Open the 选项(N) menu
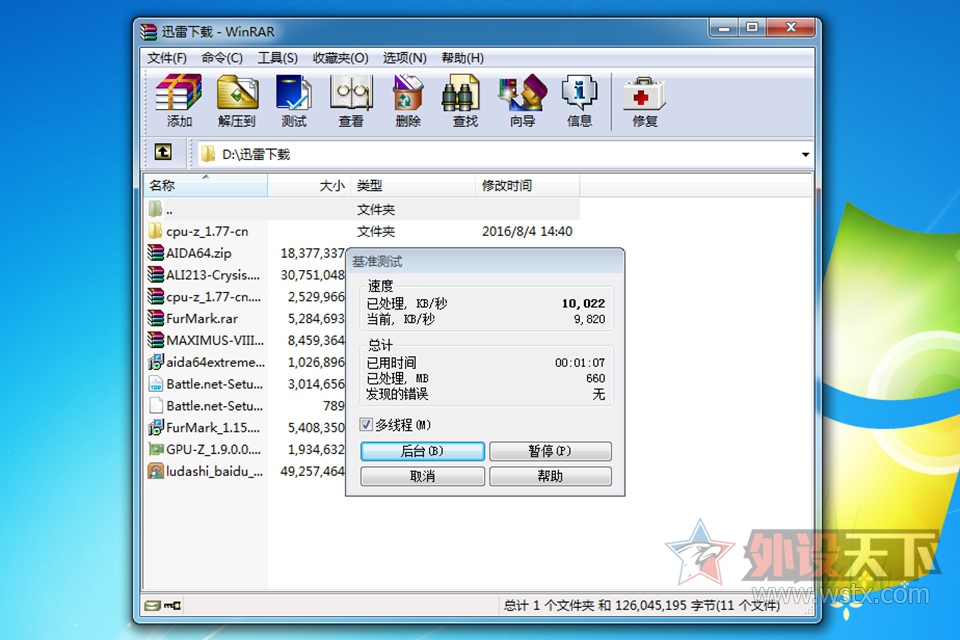Viewport: 960px width, 640px height. 405,58
